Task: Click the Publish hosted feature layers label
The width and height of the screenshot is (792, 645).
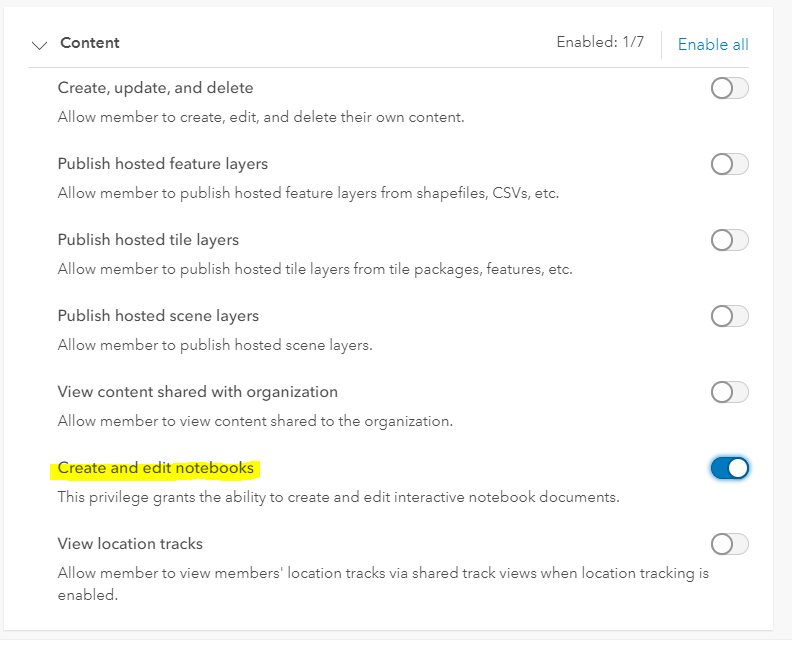Action: pyautogui.click(x=163, y=164)
